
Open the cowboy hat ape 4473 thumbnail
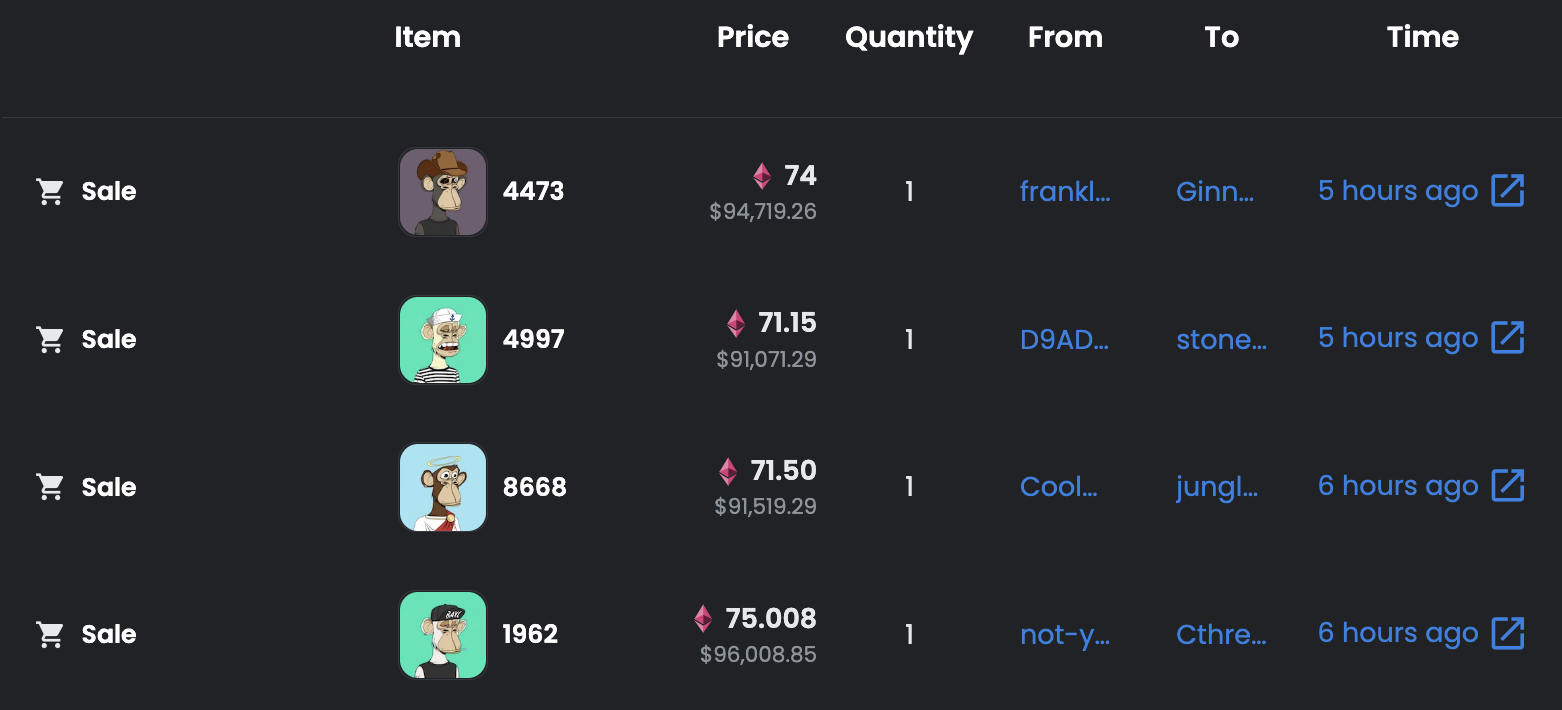pos(443,192)
